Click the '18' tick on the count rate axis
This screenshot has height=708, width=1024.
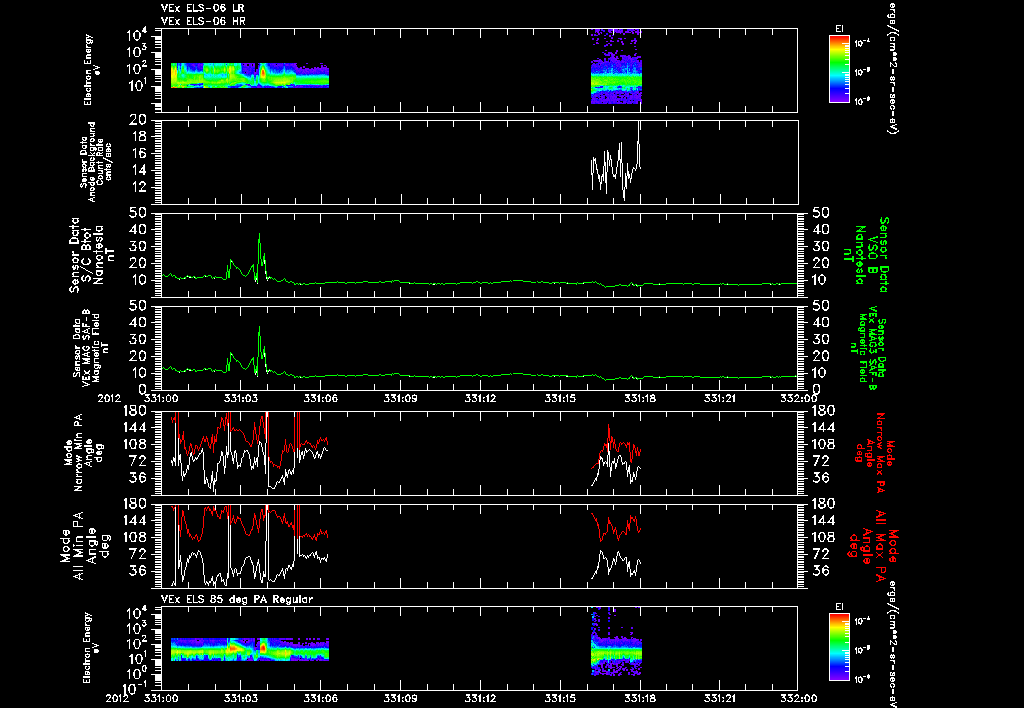pyautogui.click(x=138, y=137)
